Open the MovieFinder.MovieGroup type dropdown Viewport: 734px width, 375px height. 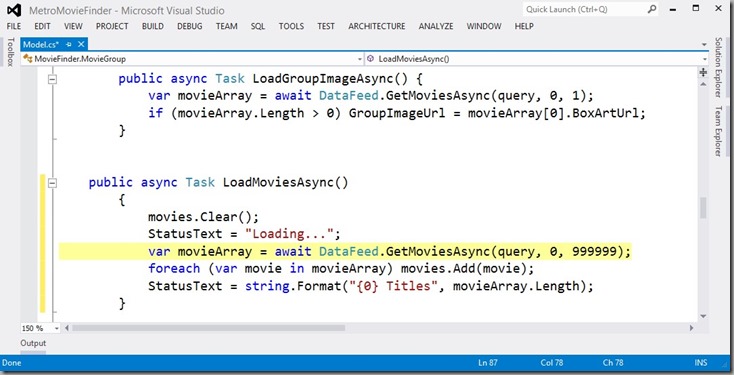[360, 59]
